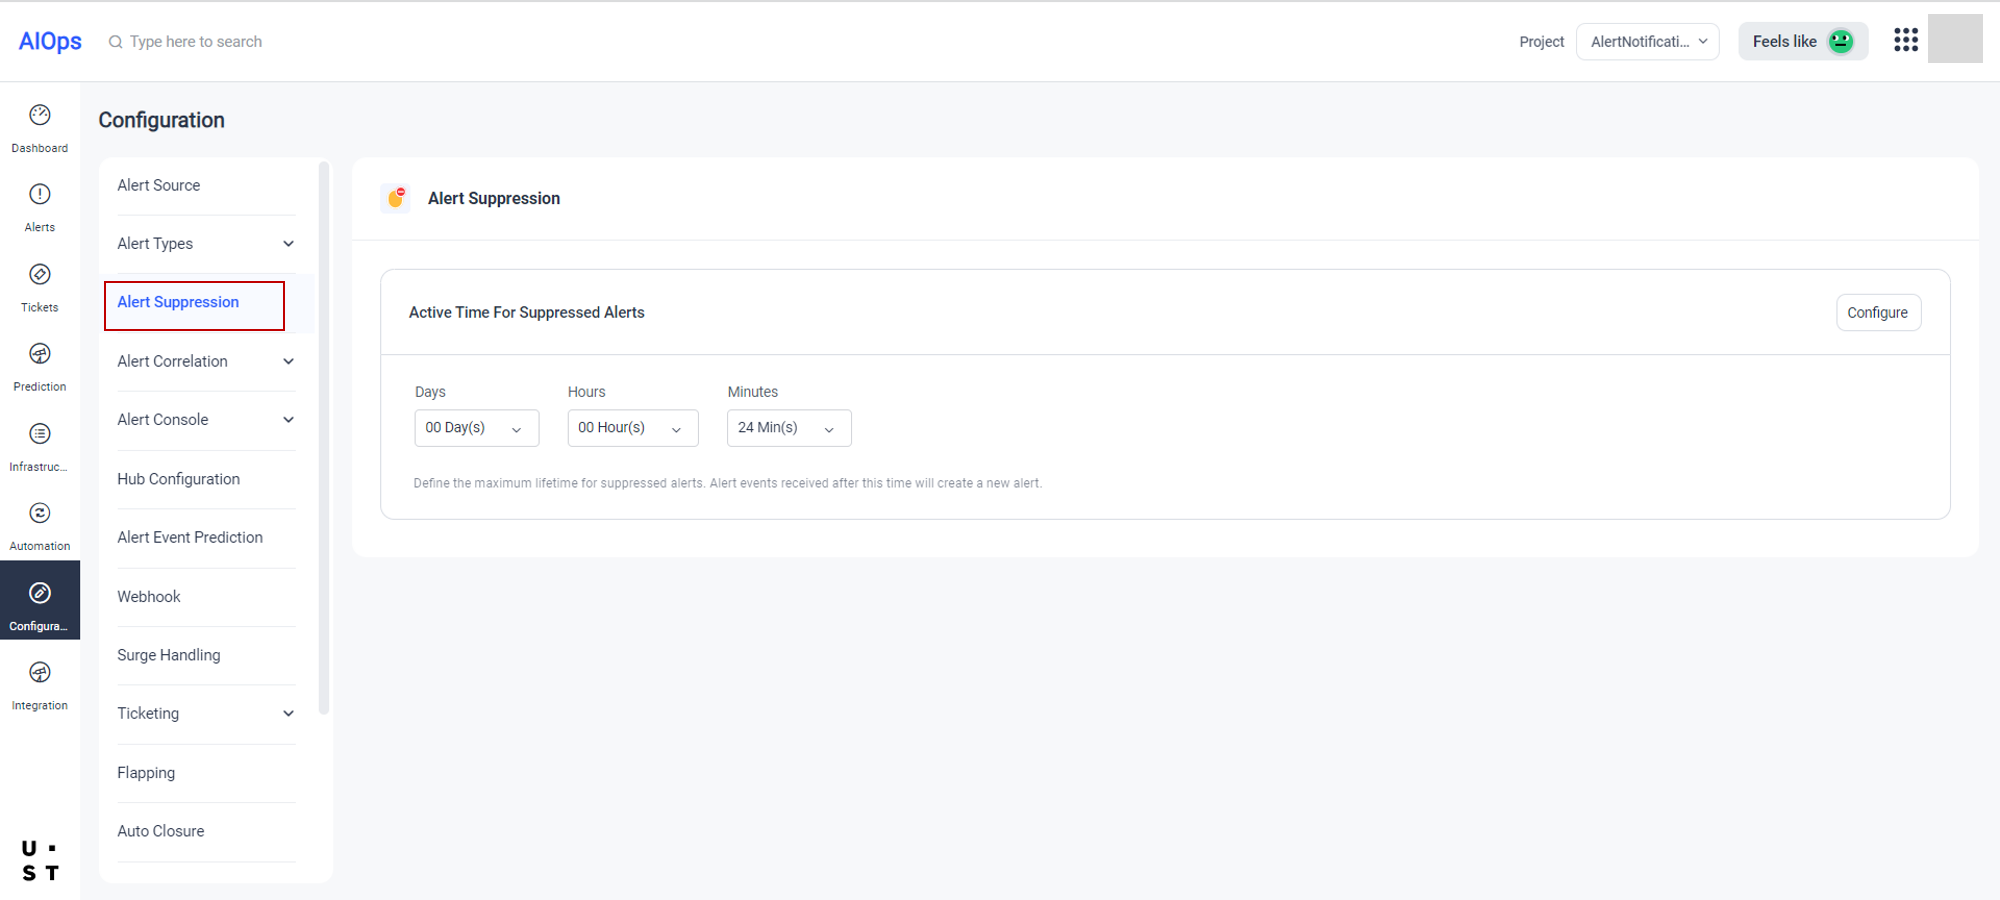This screenshot has width=2000, height=900.
Task: Select the Webhook configuration item
Action: point(149,597)
